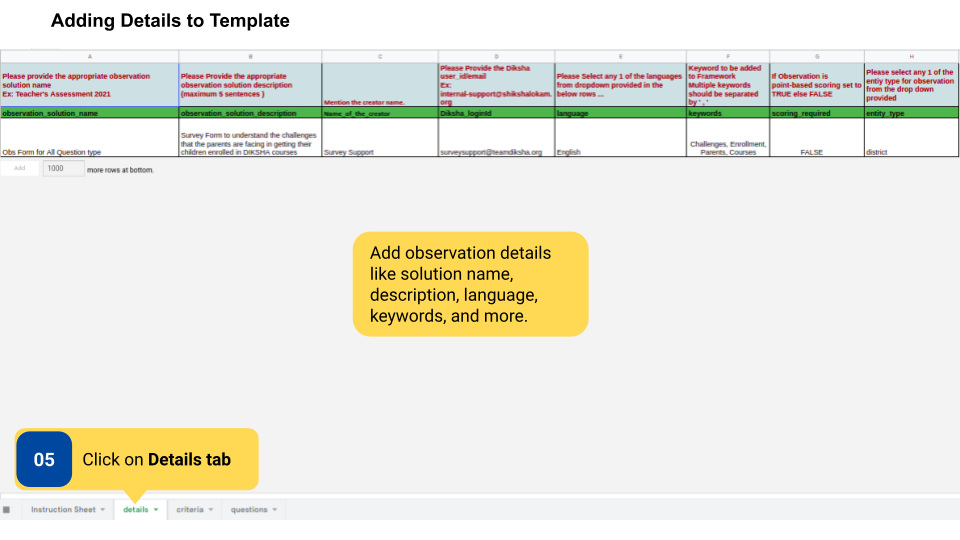Select the criteria sheet tab
Viewport: 960px width, 540px height.
tap(190, 510)
